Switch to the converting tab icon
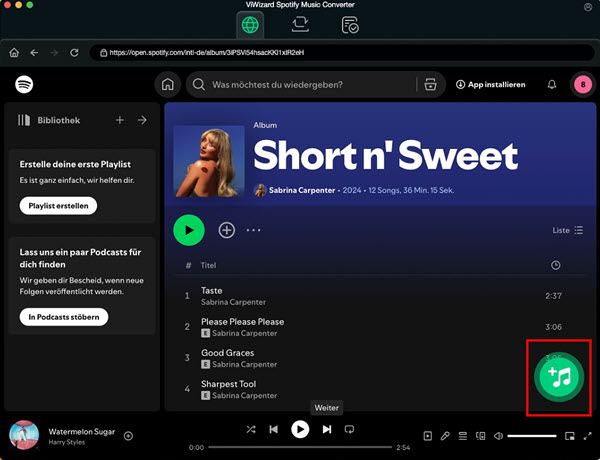600x460 pixels. (x=300, y=24)
